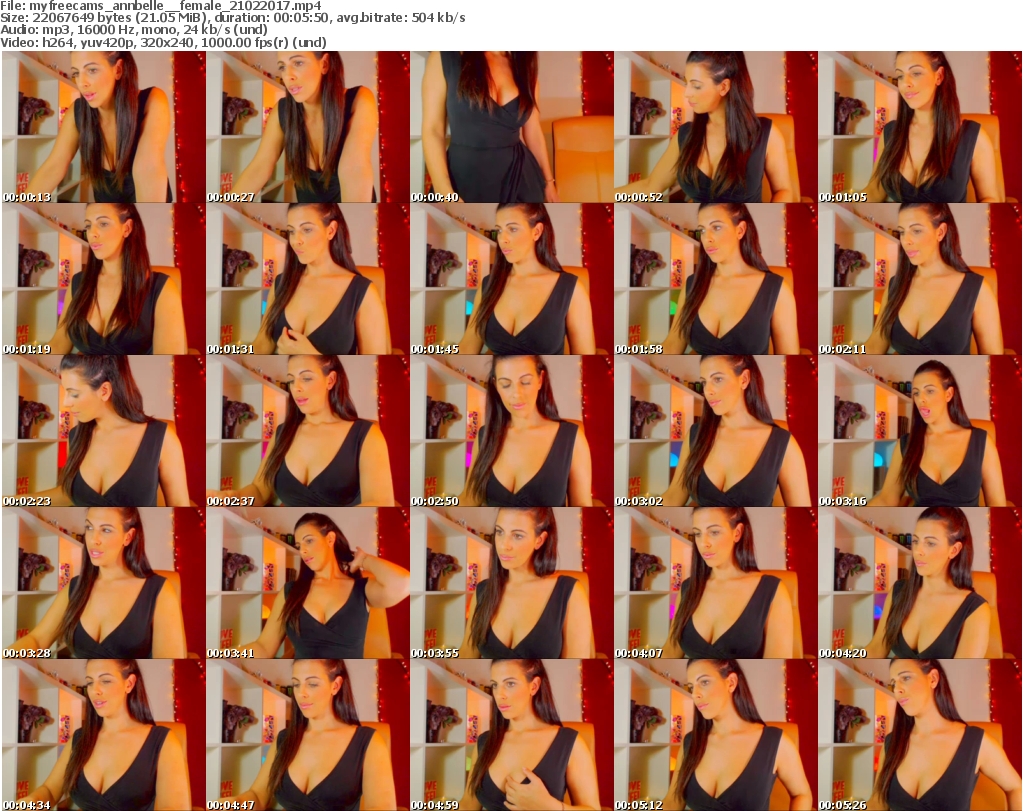Open the frame at 00:02:11
Screen dimensions: 1024x811
[920, 279]
